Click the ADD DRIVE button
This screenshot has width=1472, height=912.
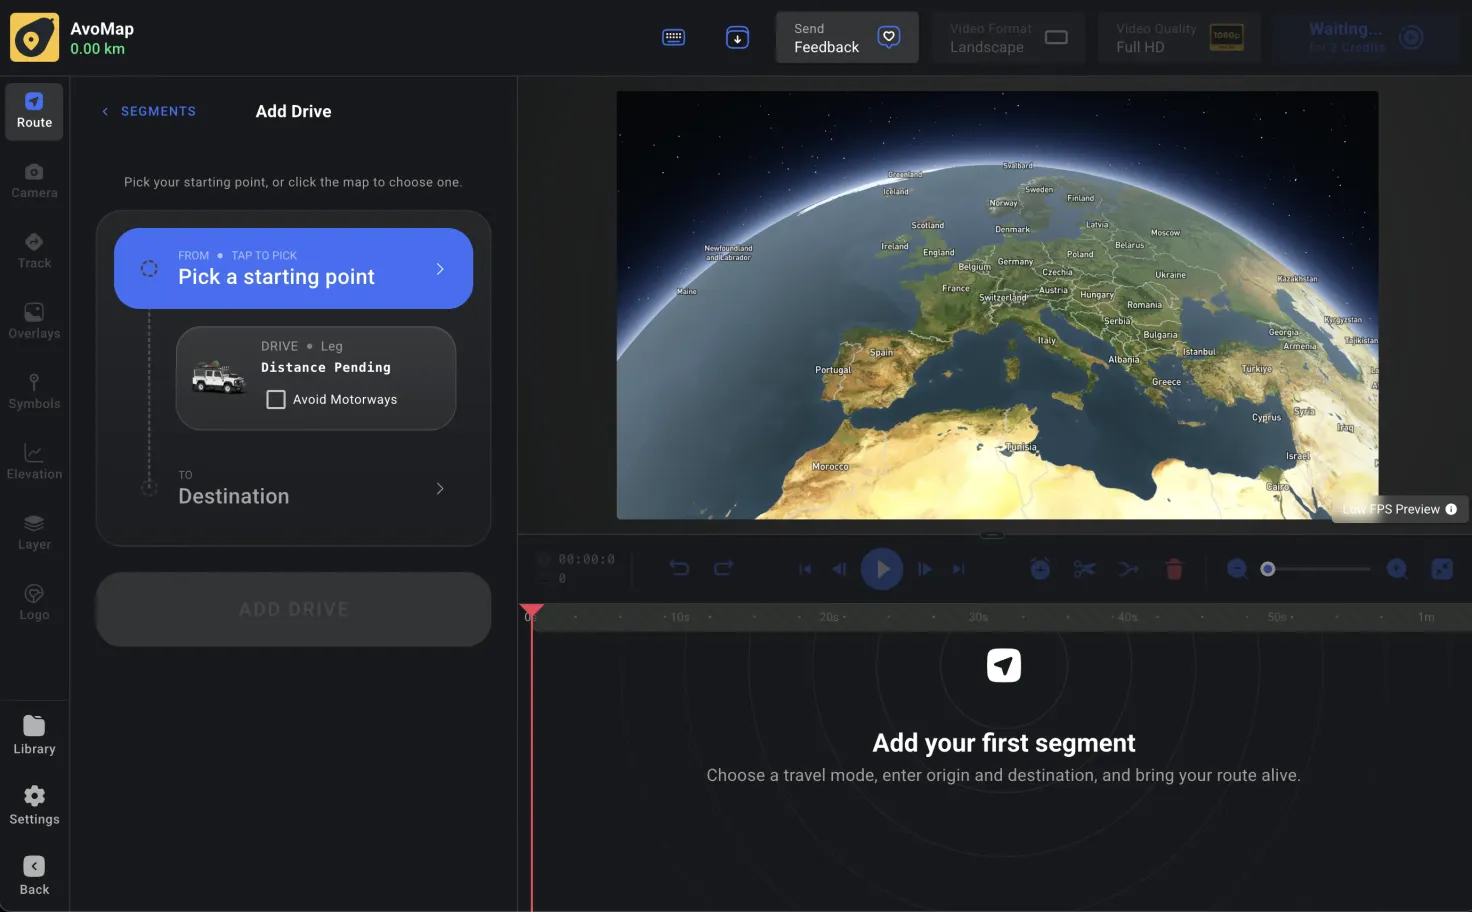[x=293, y=609]
